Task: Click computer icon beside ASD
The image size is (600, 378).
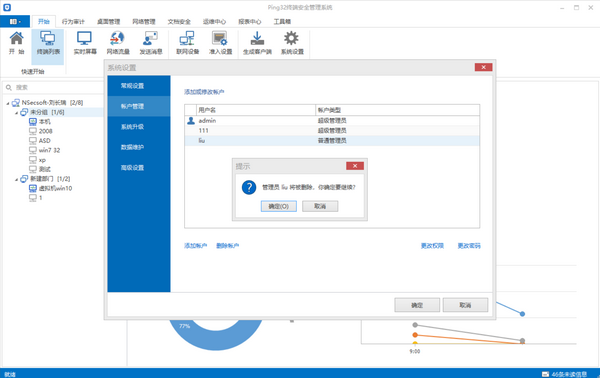Action: (x=33, y=141)
